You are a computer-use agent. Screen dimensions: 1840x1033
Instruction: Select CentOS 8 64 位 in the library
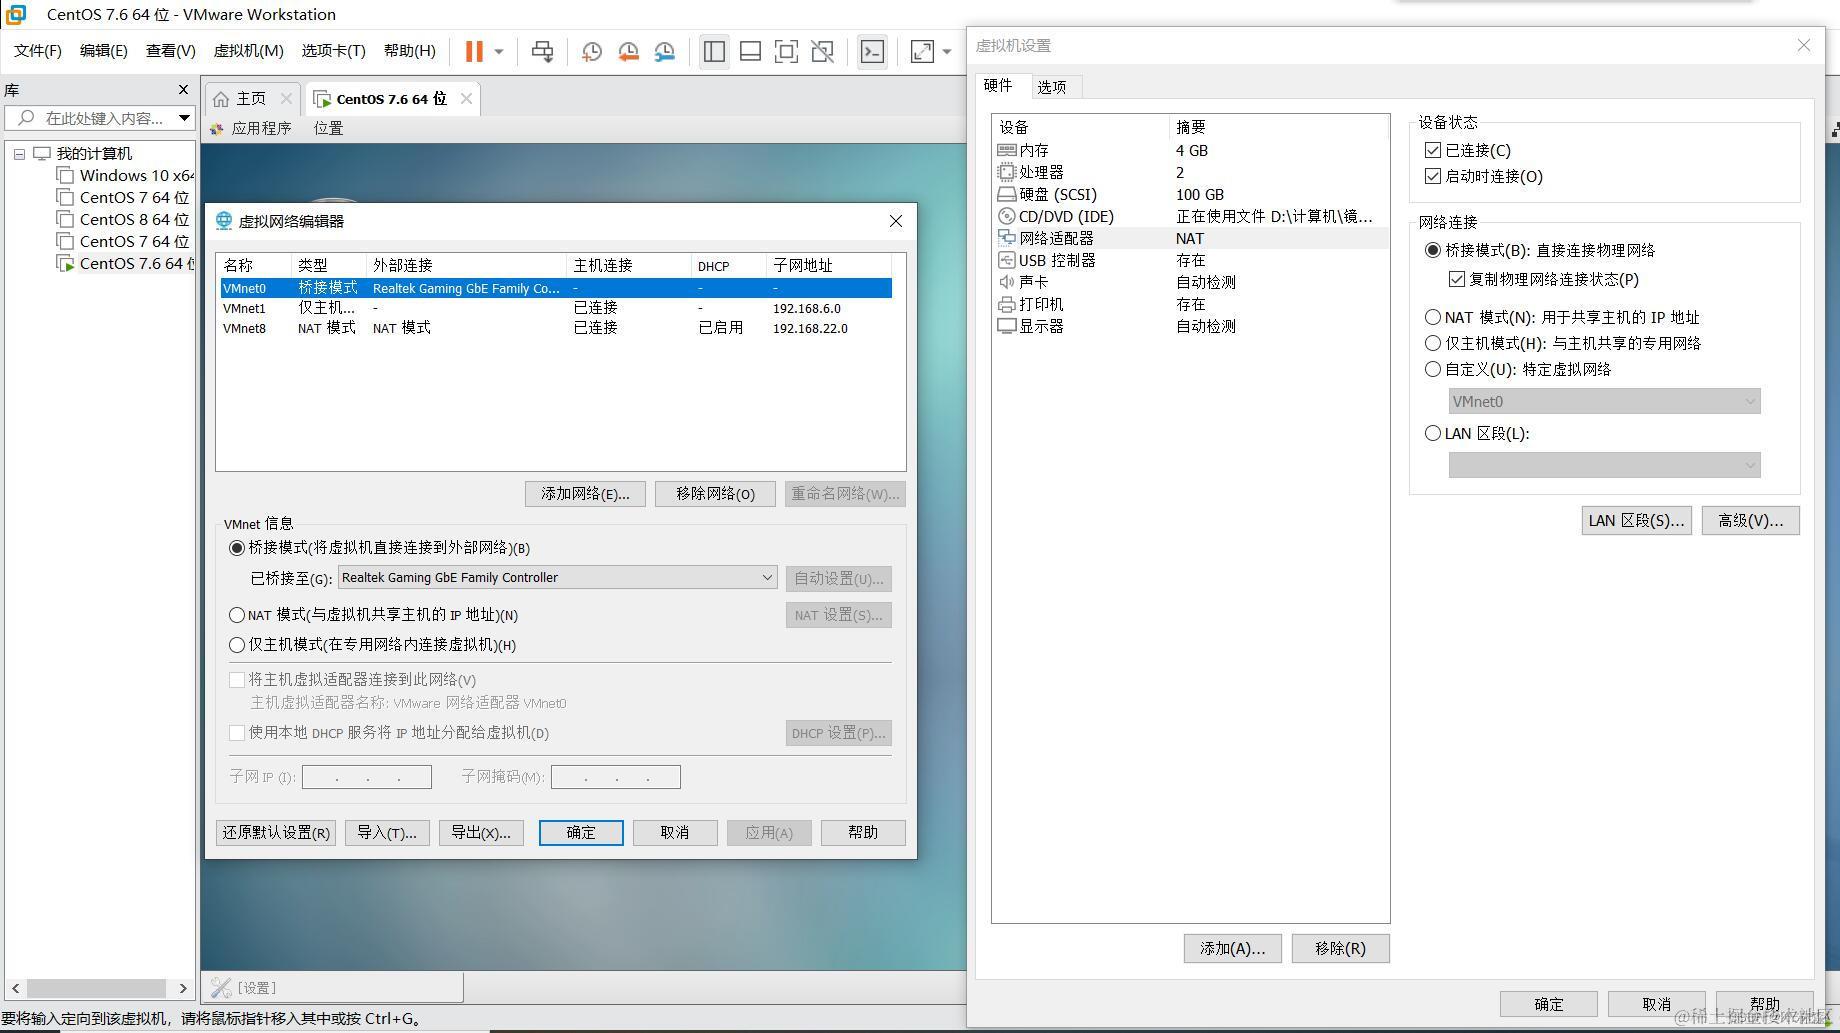pyautogui.click(x=124, y=219)
